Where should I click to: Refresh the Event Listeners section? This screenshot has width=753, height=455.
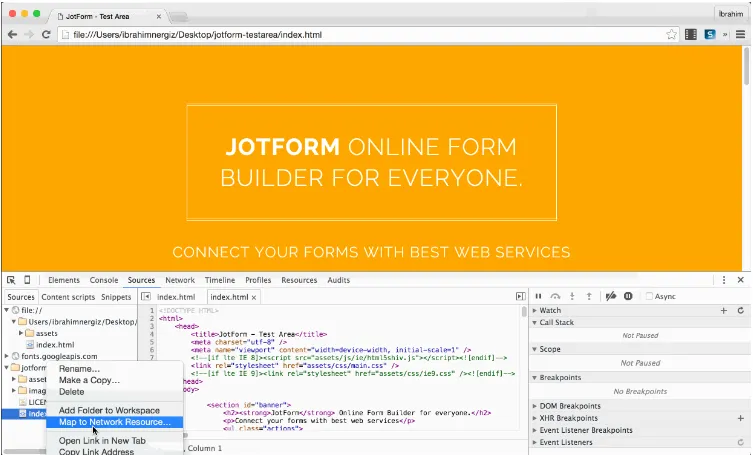coord(741,443)
